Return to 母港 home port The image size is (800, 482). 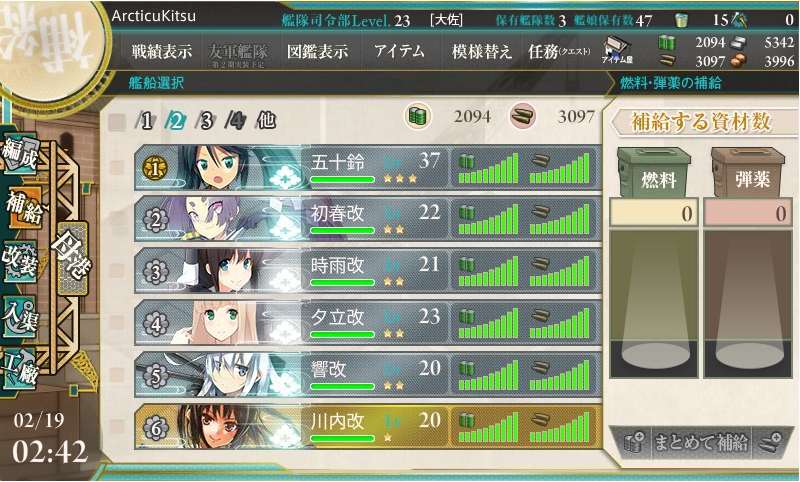(71, 259)
